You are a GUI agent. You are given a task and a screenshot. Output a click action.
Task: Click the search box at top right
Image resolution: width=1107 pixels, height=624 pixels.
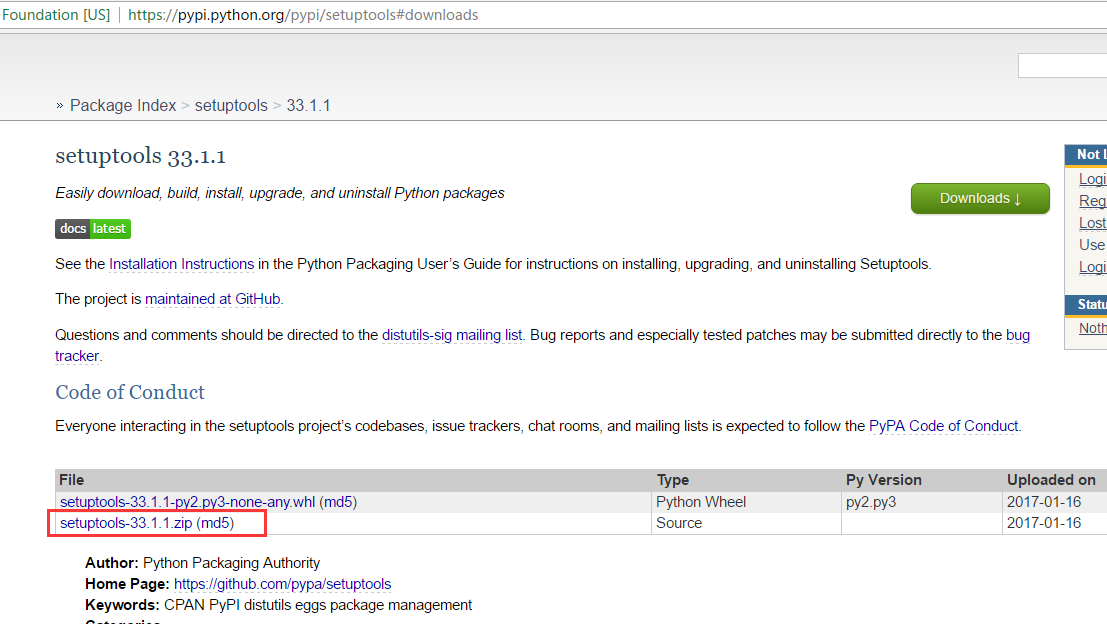pos(1063,65)
